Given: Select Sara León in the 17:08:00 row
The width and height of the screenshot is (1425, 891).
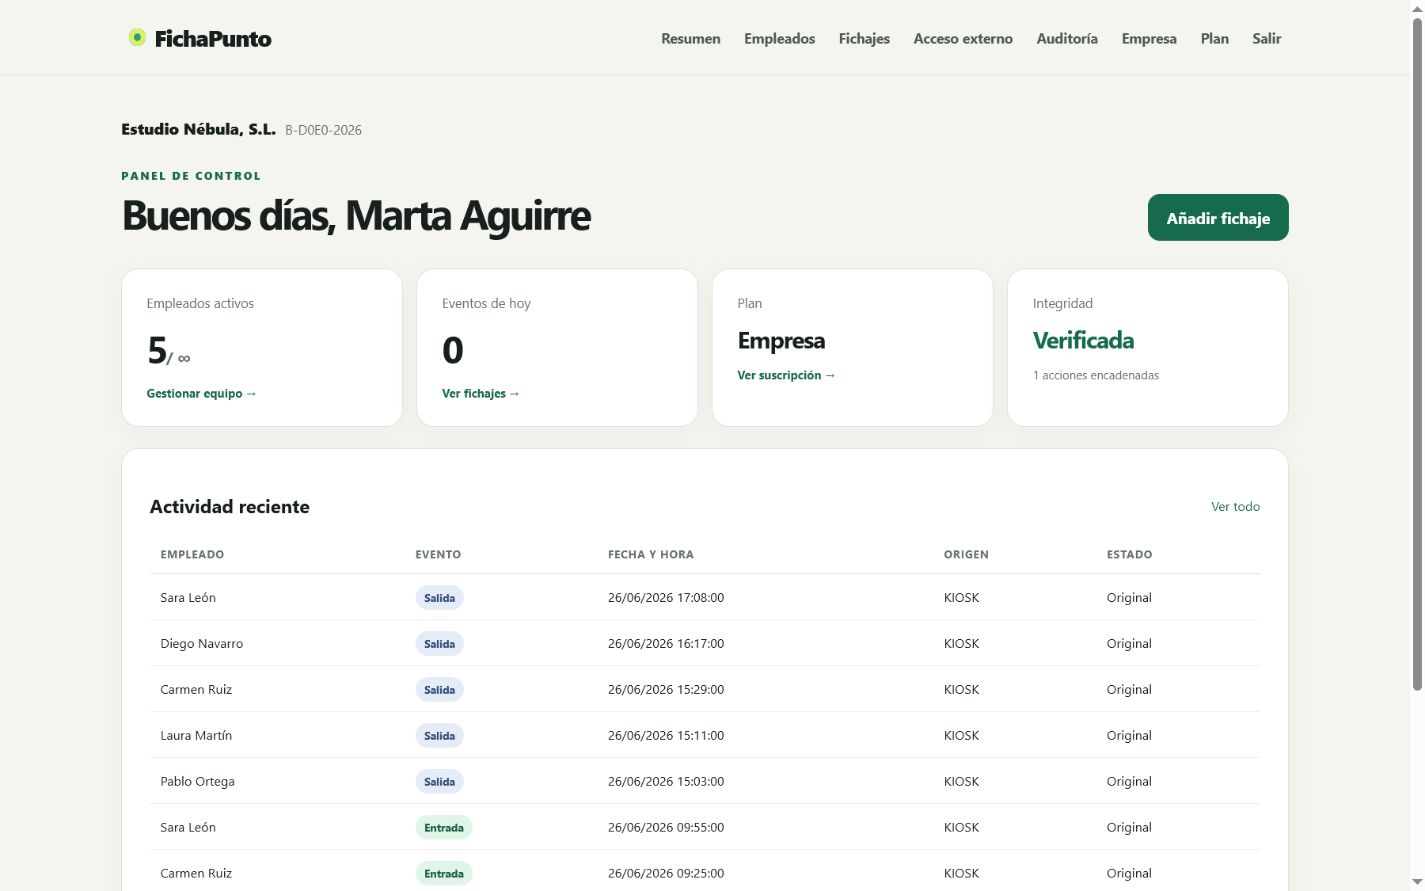Looking at the screenshot, I should [x=188, y=598].
